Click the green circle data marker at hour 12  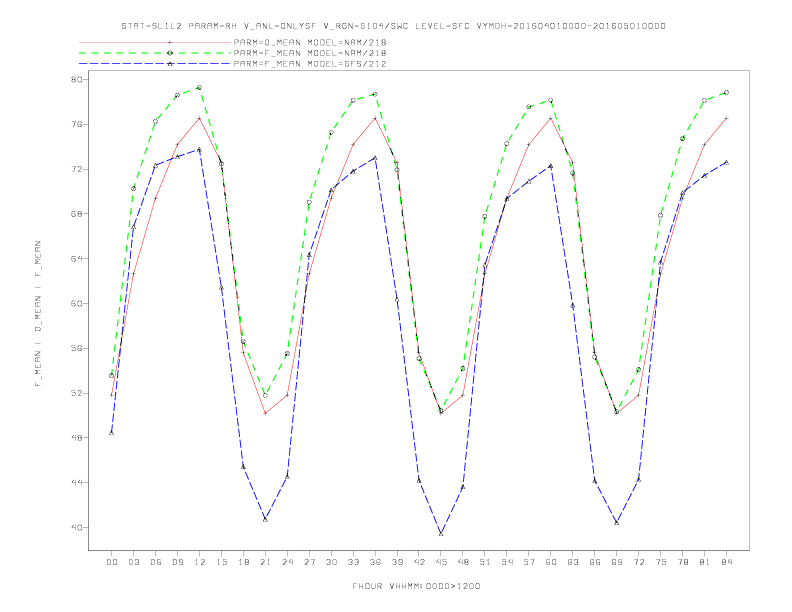[x=200, y=87]
